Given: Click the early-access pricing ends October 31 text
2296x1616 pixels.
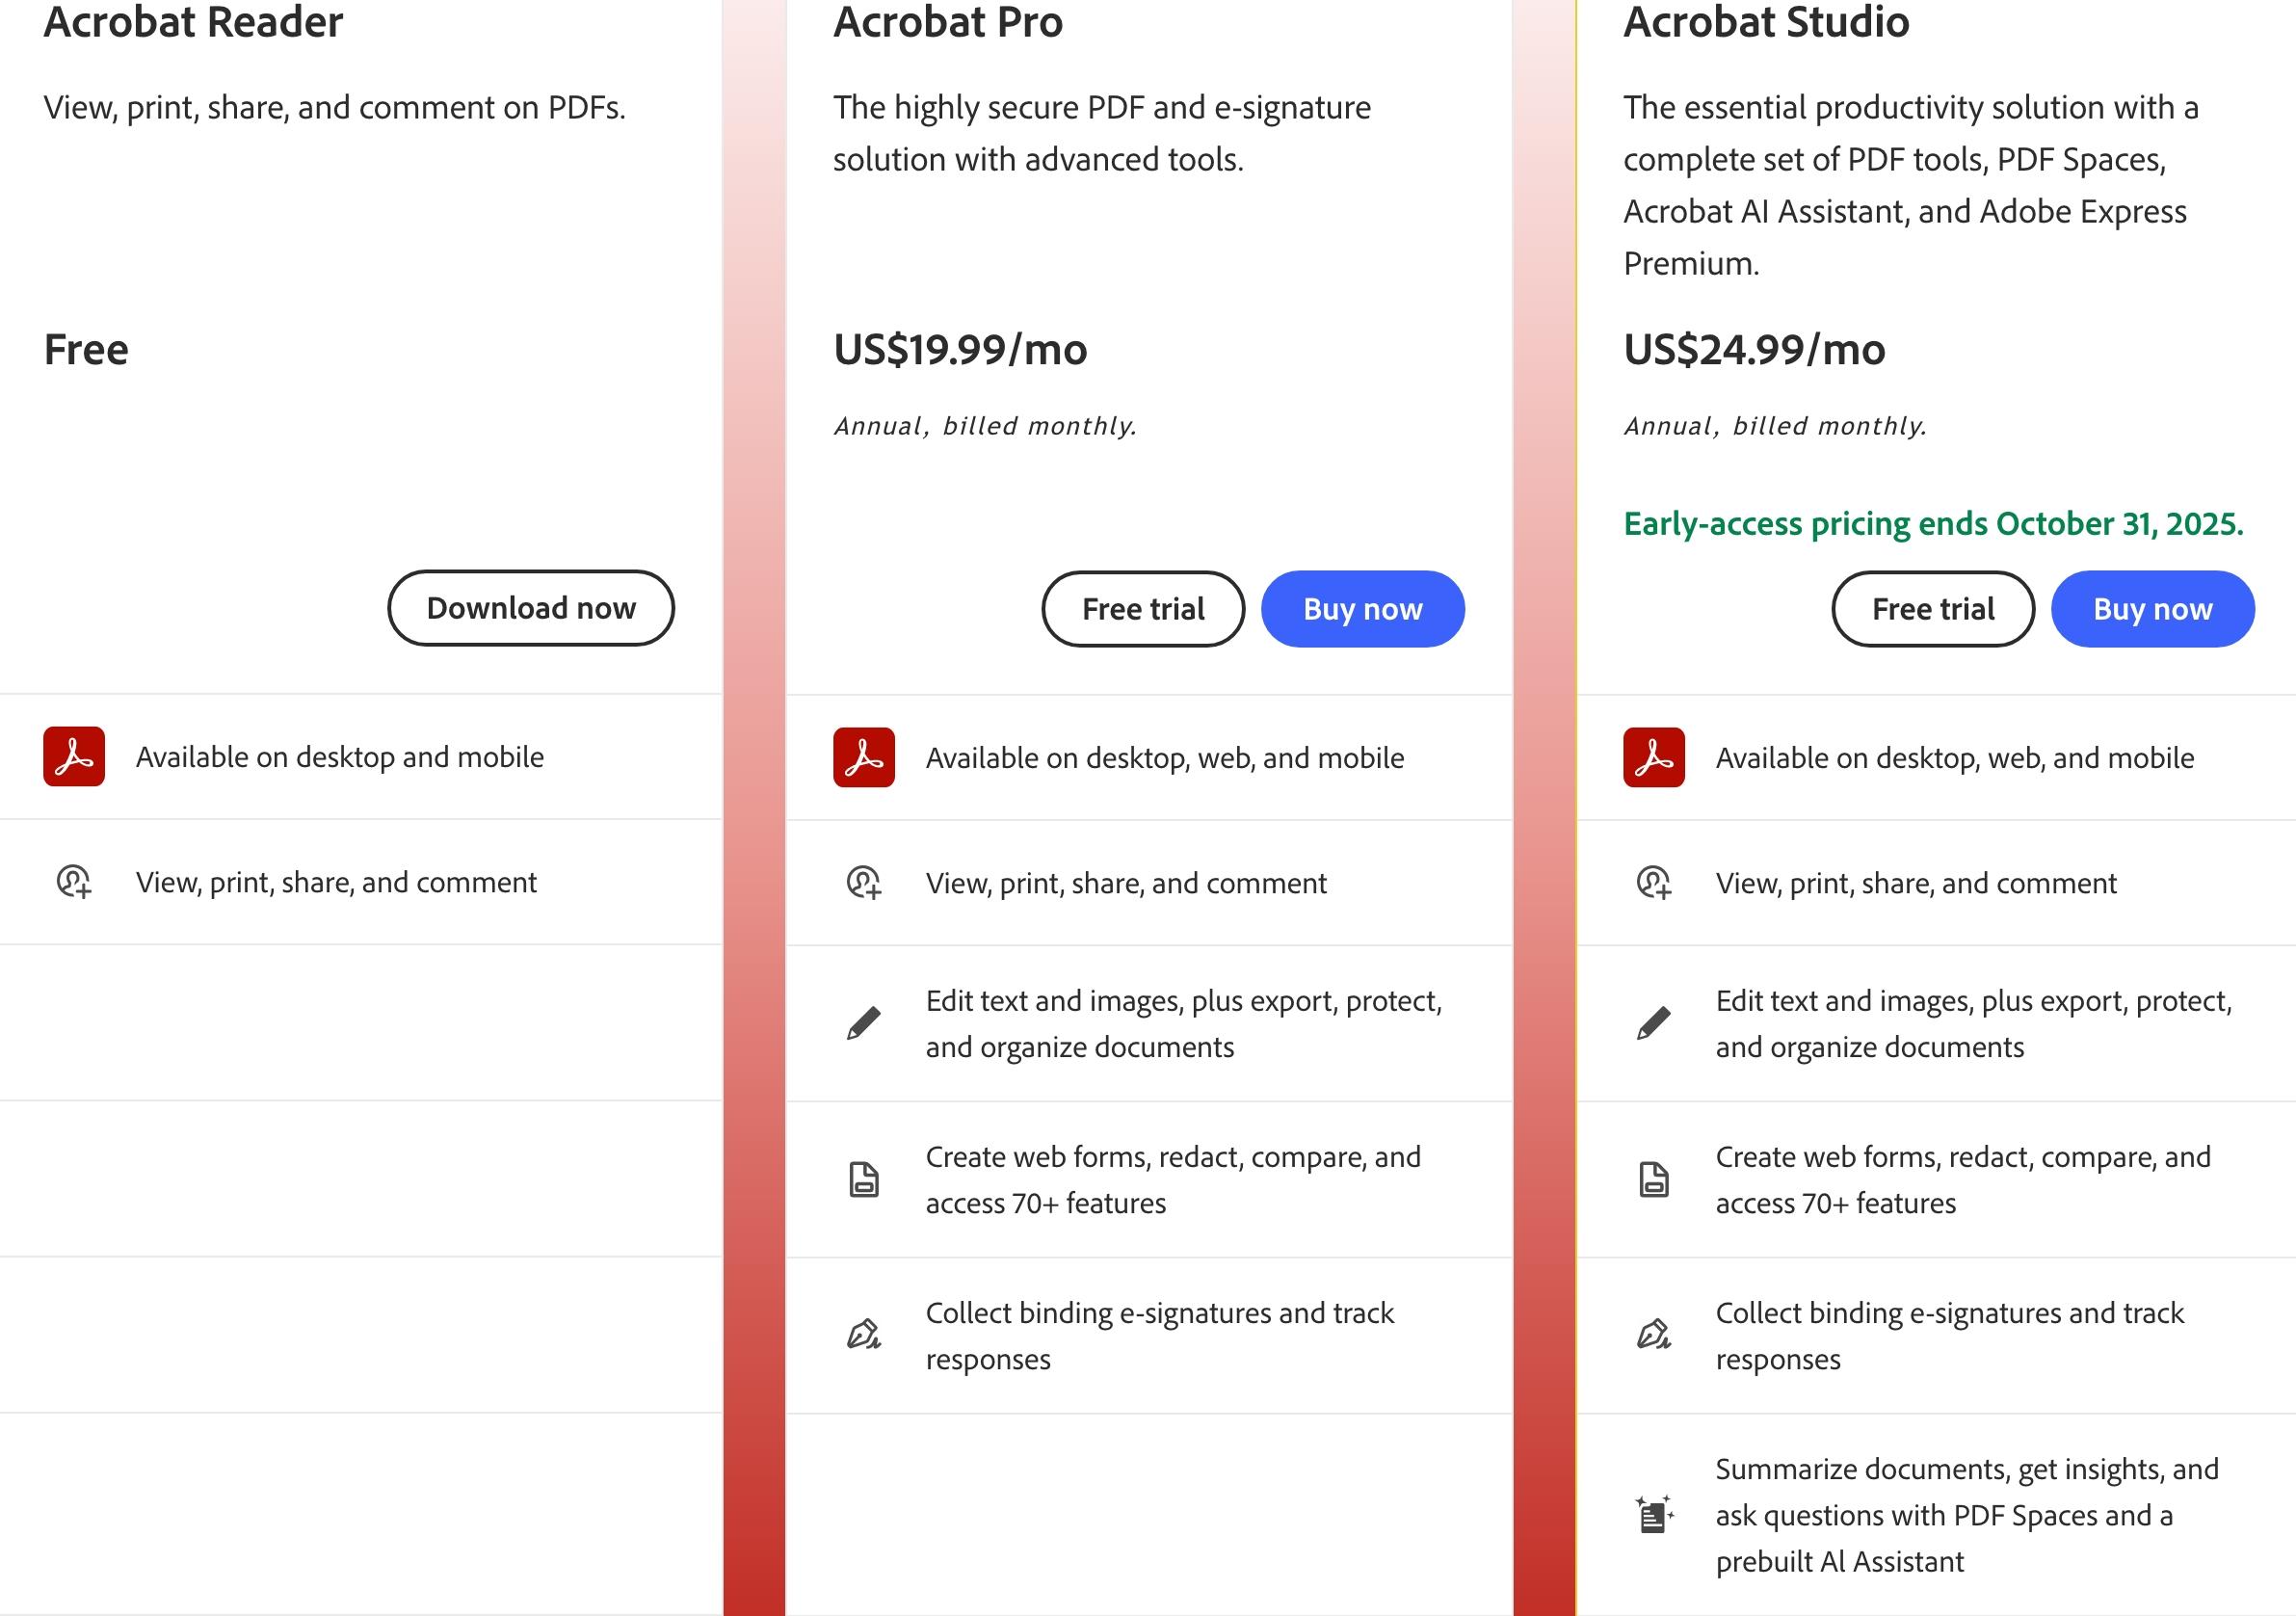Looking at the screenshot, I should click(1933, 523).
